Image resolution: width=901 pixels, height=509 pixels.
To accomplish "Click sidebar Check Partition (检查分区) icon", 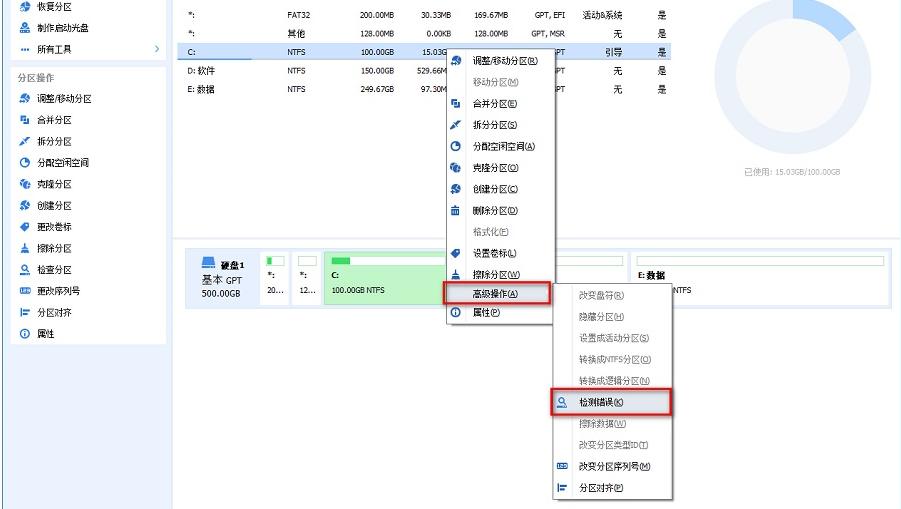I will [x=25, y=269].
